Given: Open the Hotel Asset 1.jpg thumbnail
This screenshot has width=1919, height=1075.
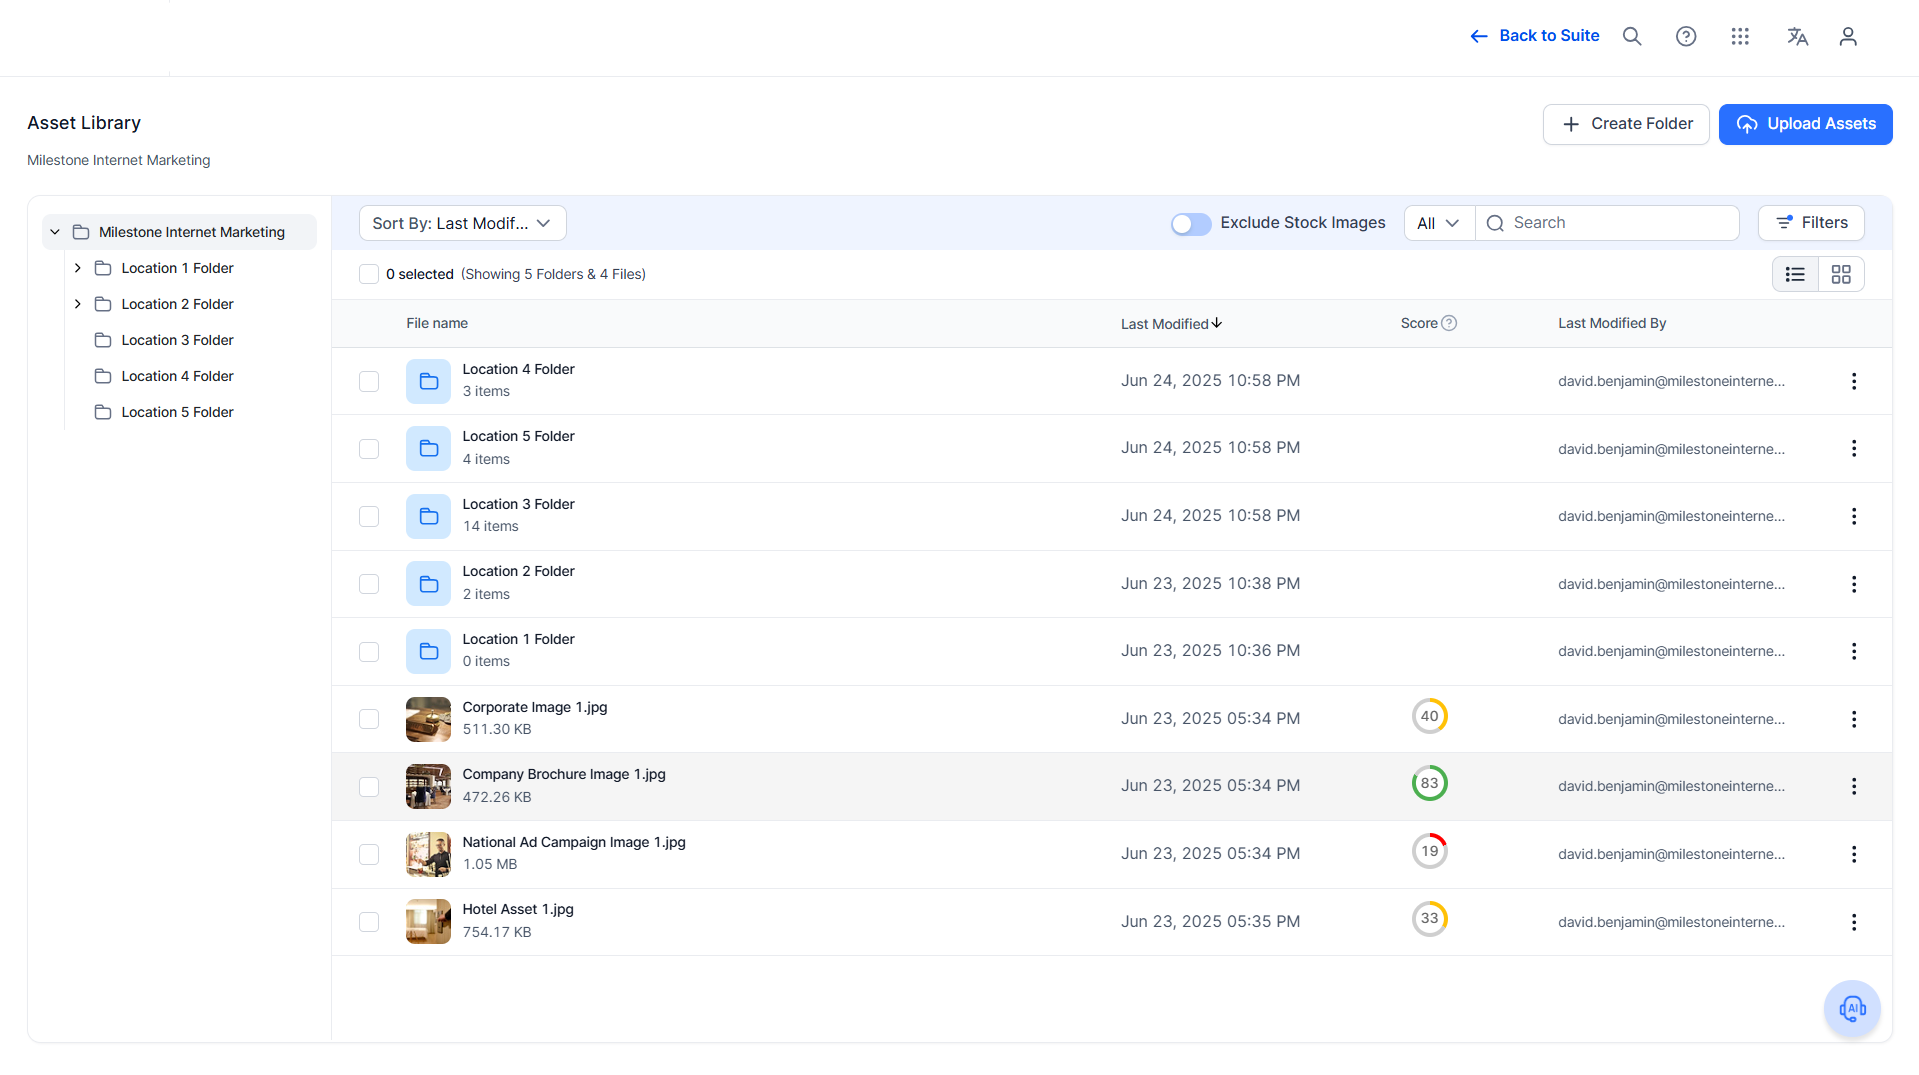Looking at the screenshot, I should (x=428, y=922).
